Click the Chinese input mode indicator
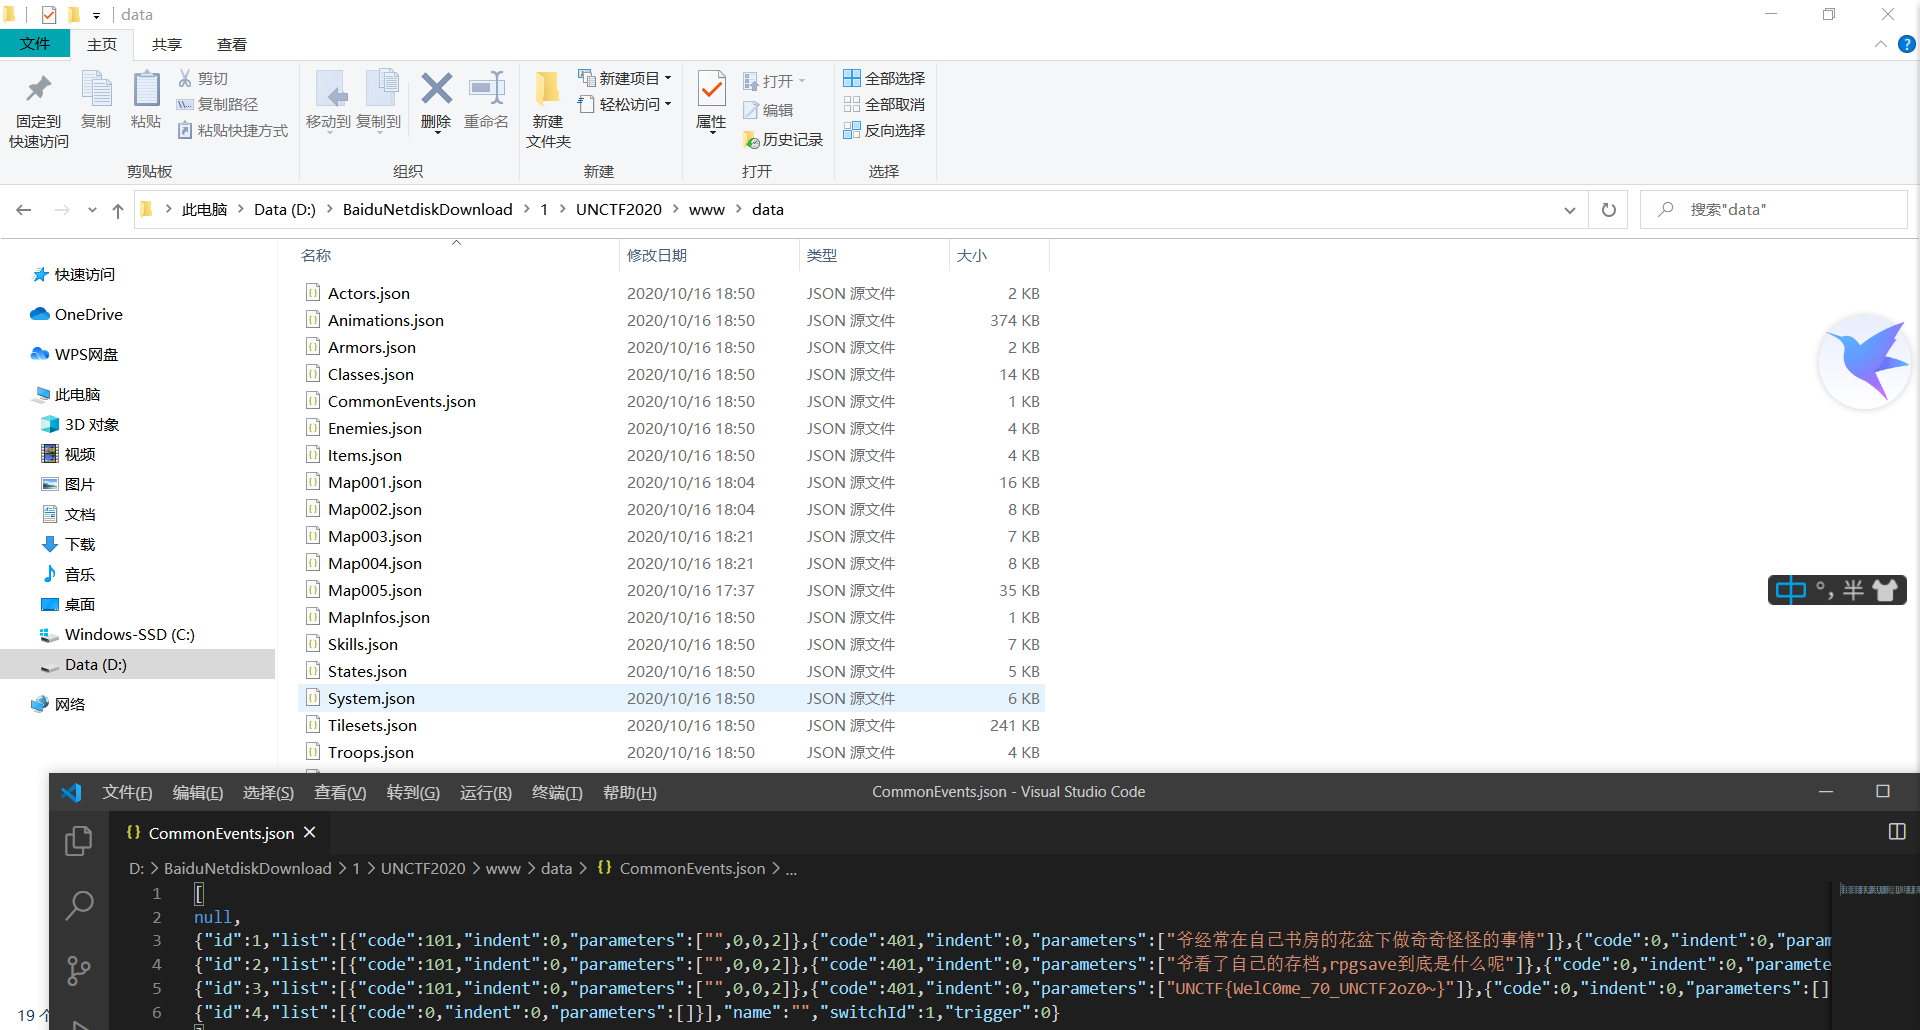Screen dimensions: 1920x1030 tap(1791, 590)
